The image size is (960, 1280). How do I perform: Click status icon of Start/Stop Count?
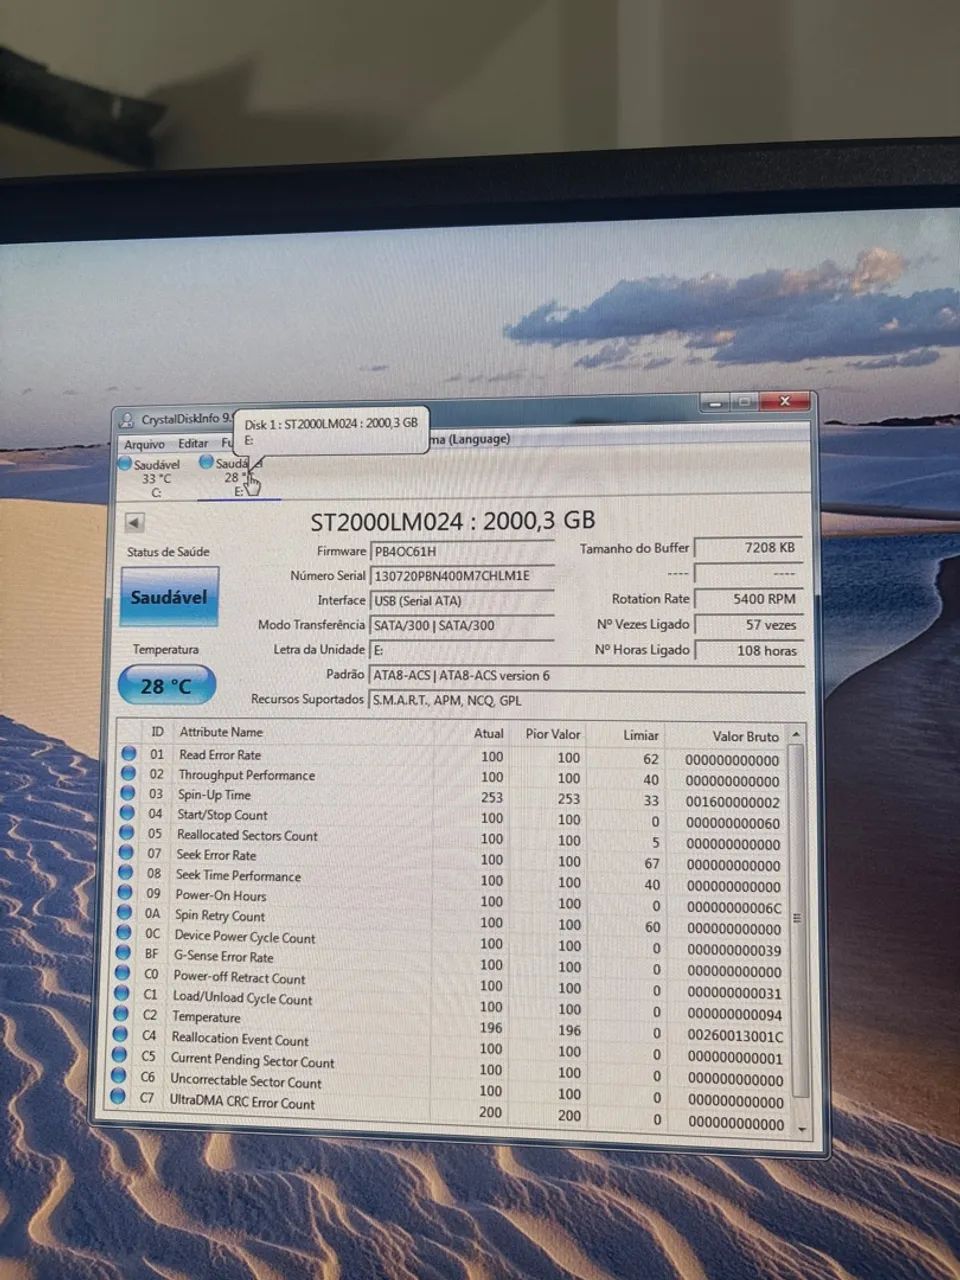tap(127, 813)
